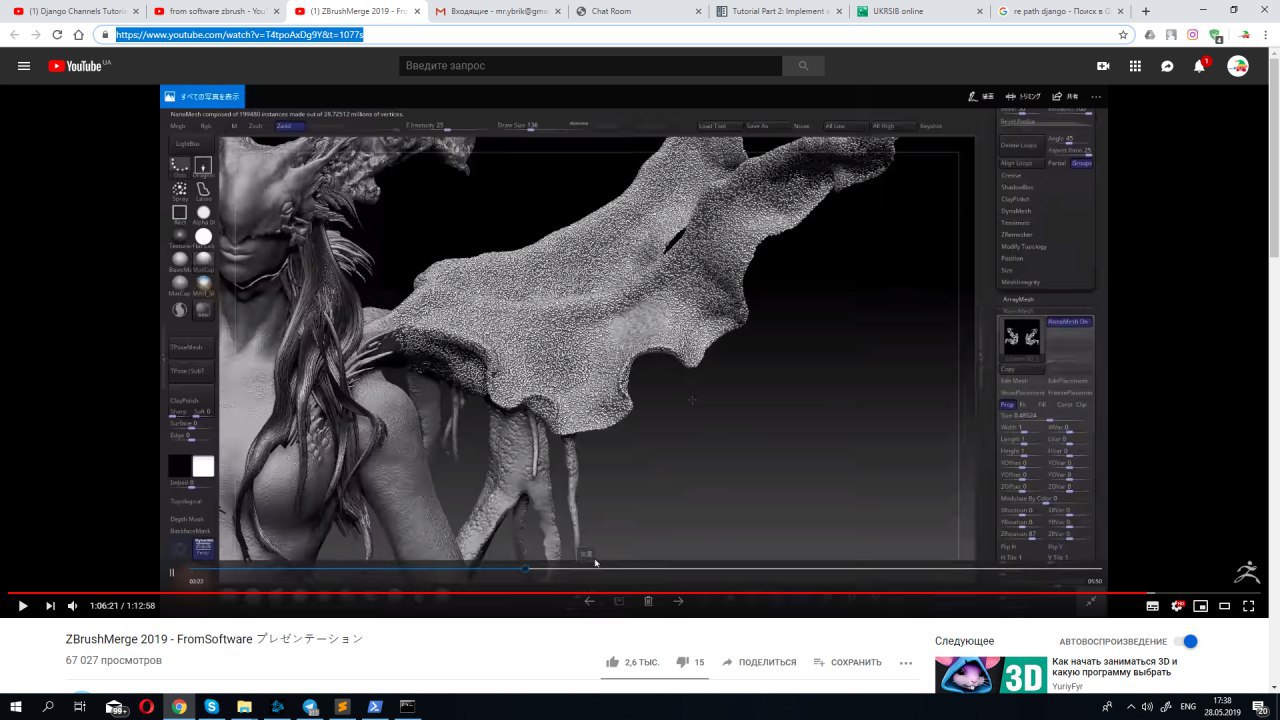Select the Rect stroke icon in ZBrush
The height and width of the screenshot is (720, 1280).
pos(179,214)
